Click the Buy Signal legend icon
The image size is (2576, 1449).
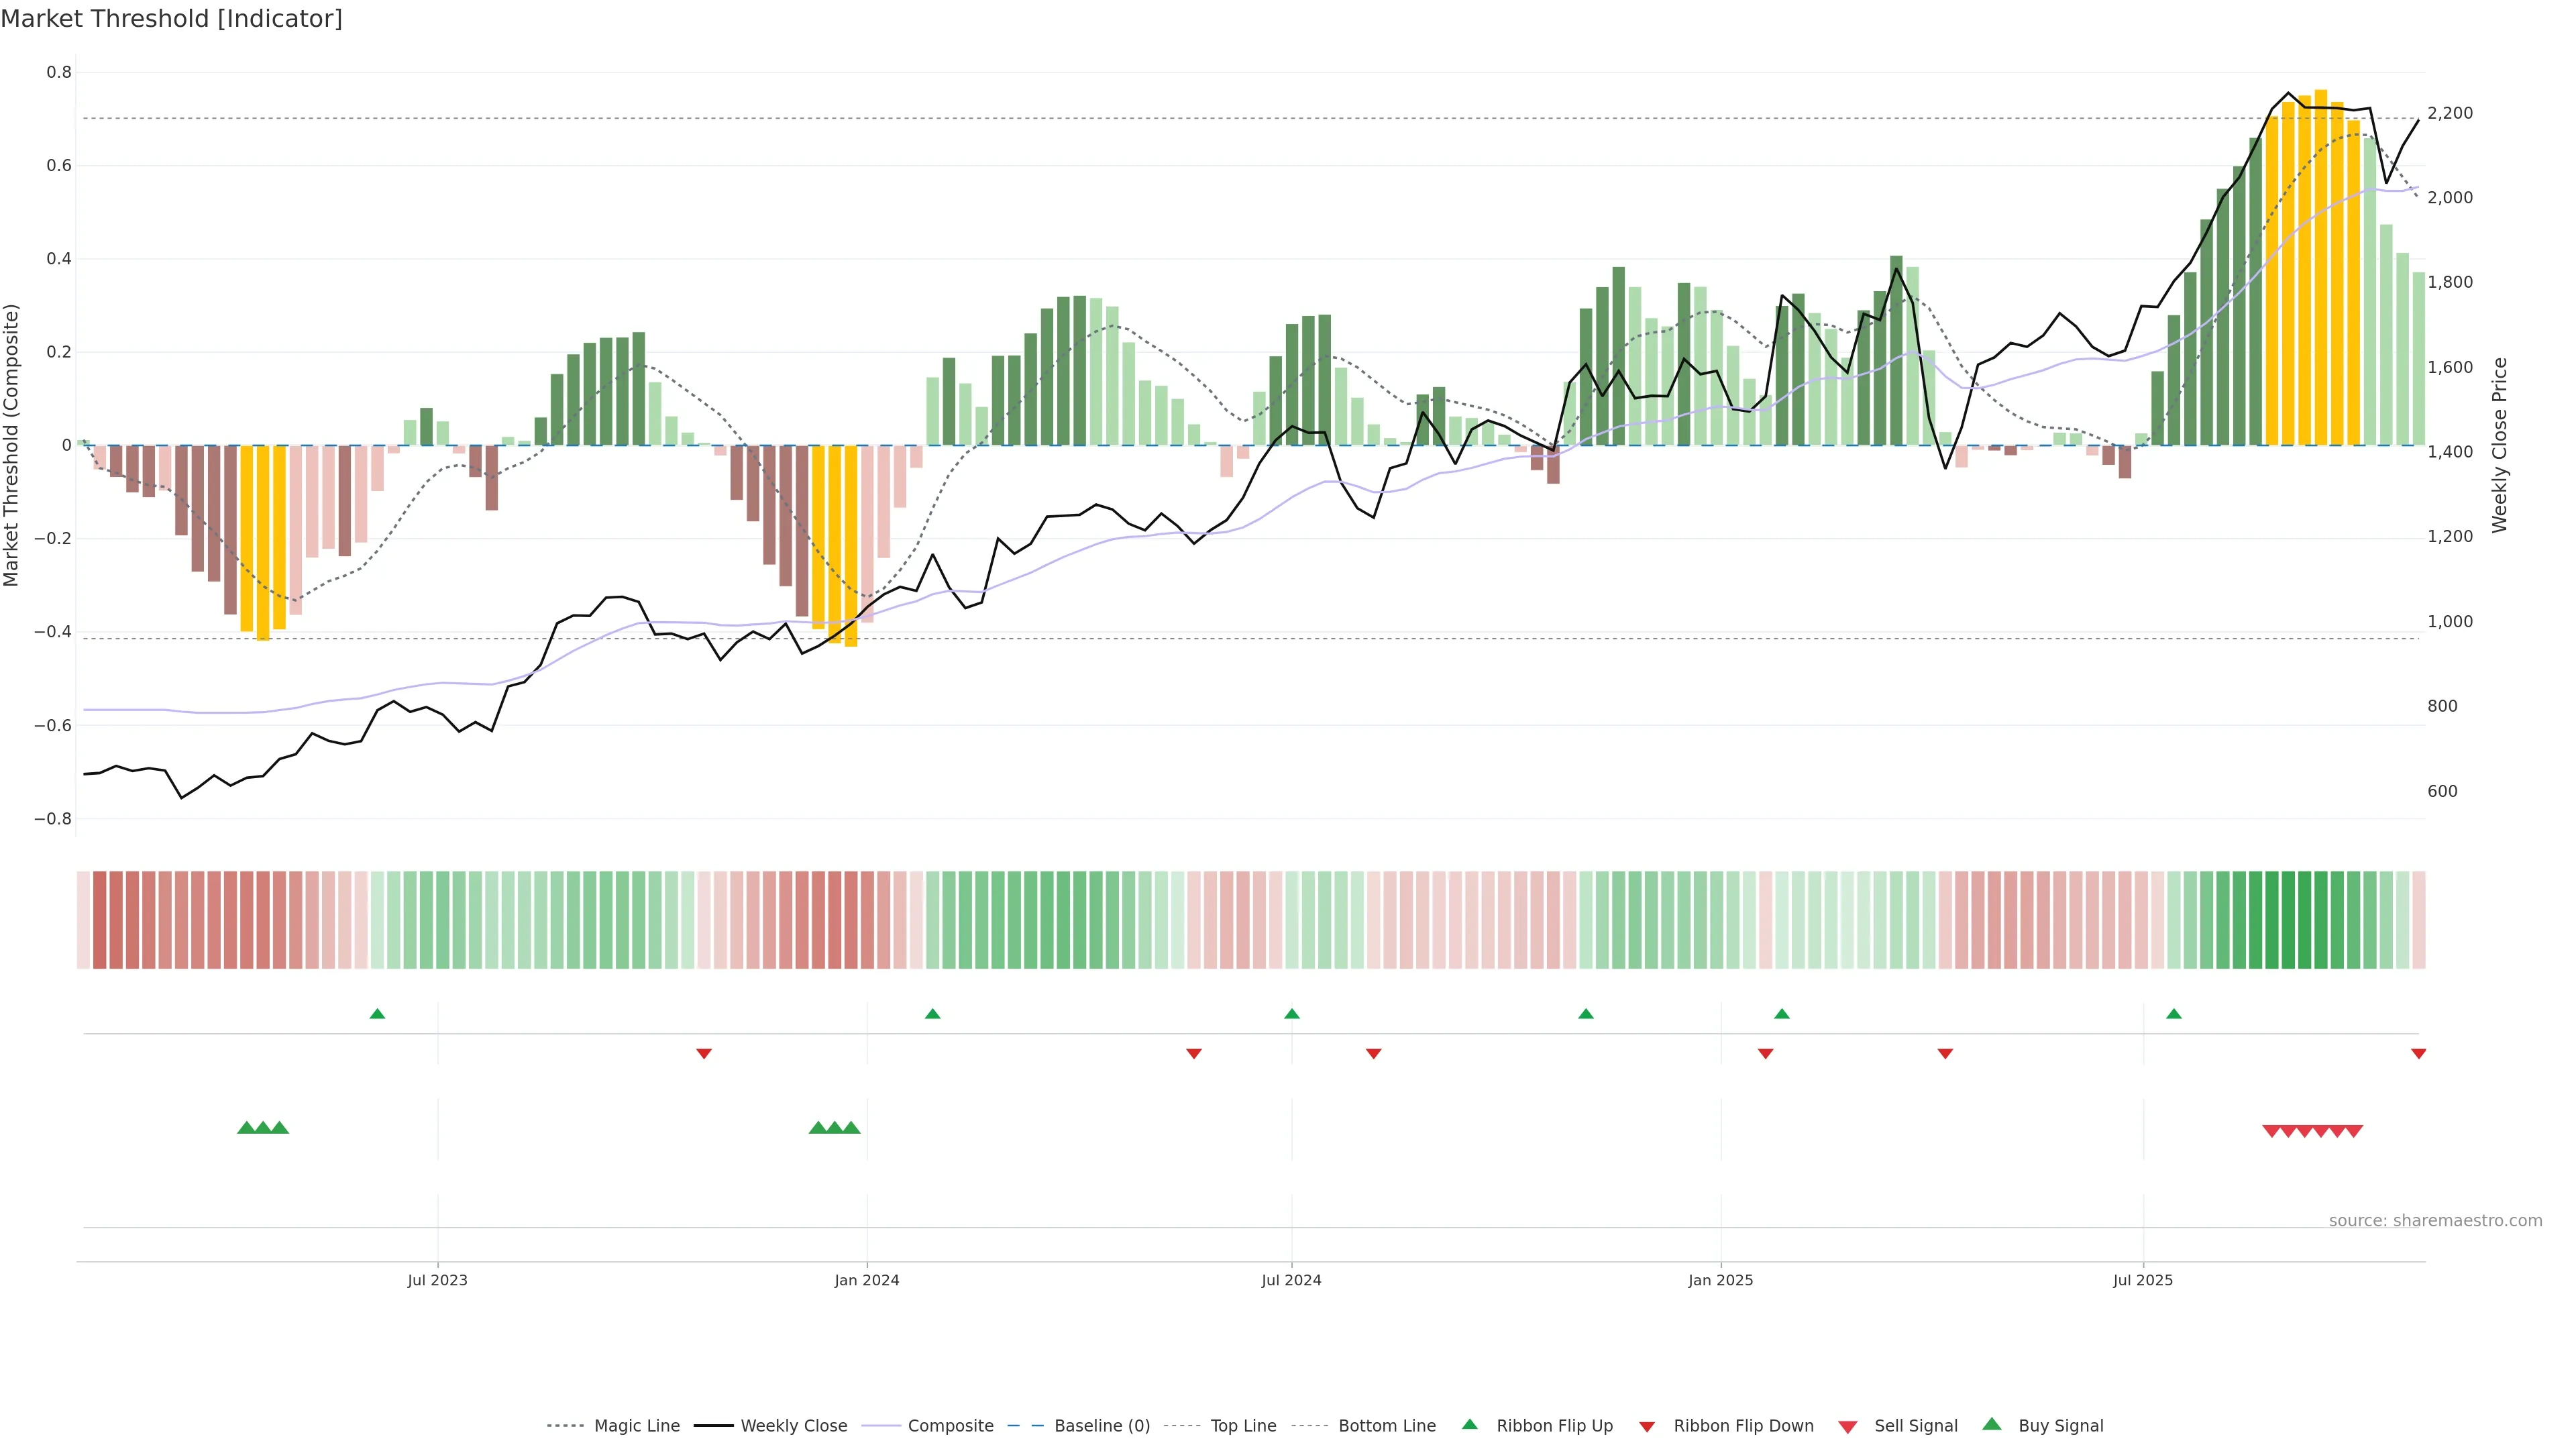pos(1992,1424)
